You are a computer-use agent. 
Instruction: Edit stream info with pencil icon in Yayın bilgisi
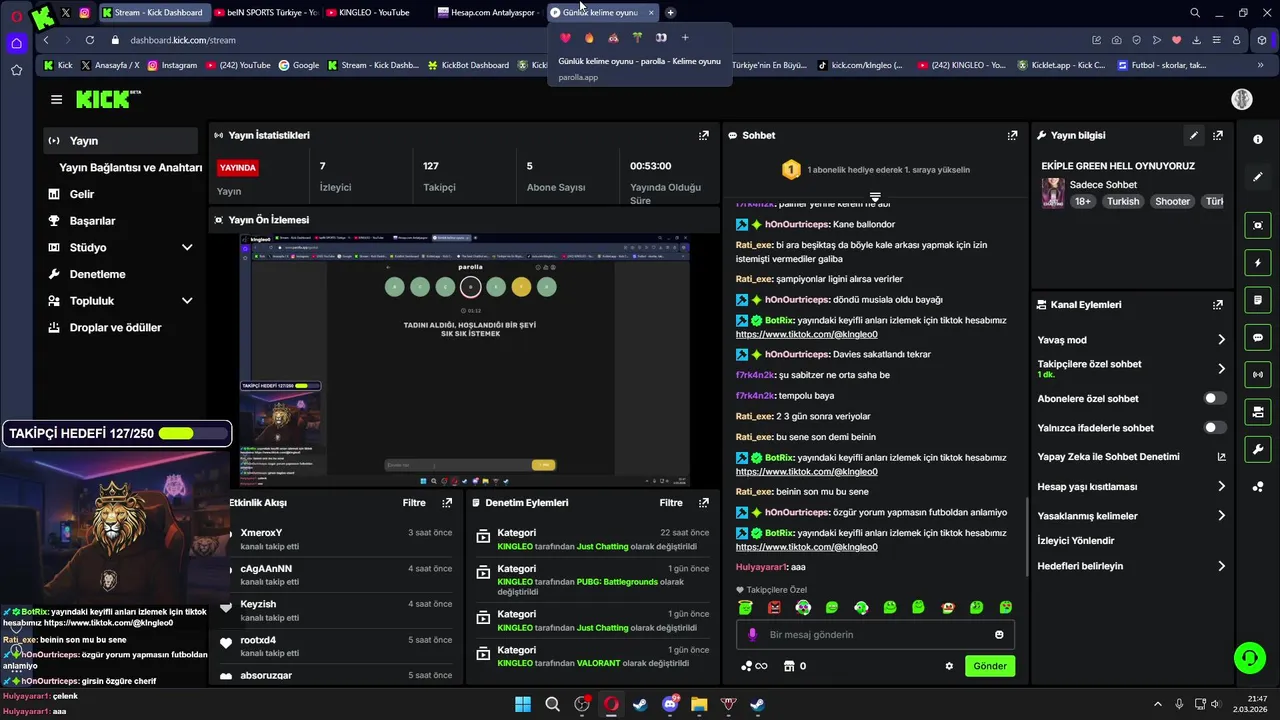(x=1194, y=135)
